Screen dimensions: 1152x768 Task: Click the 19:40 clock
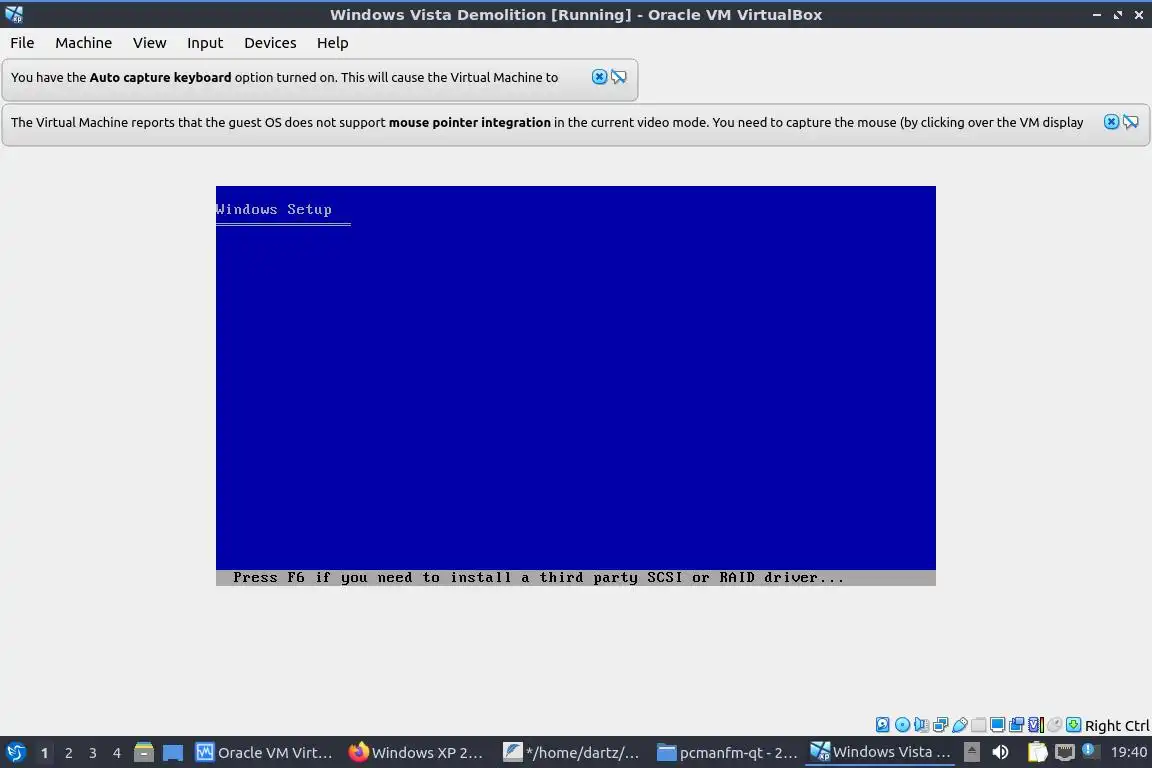coord(1128,752)
